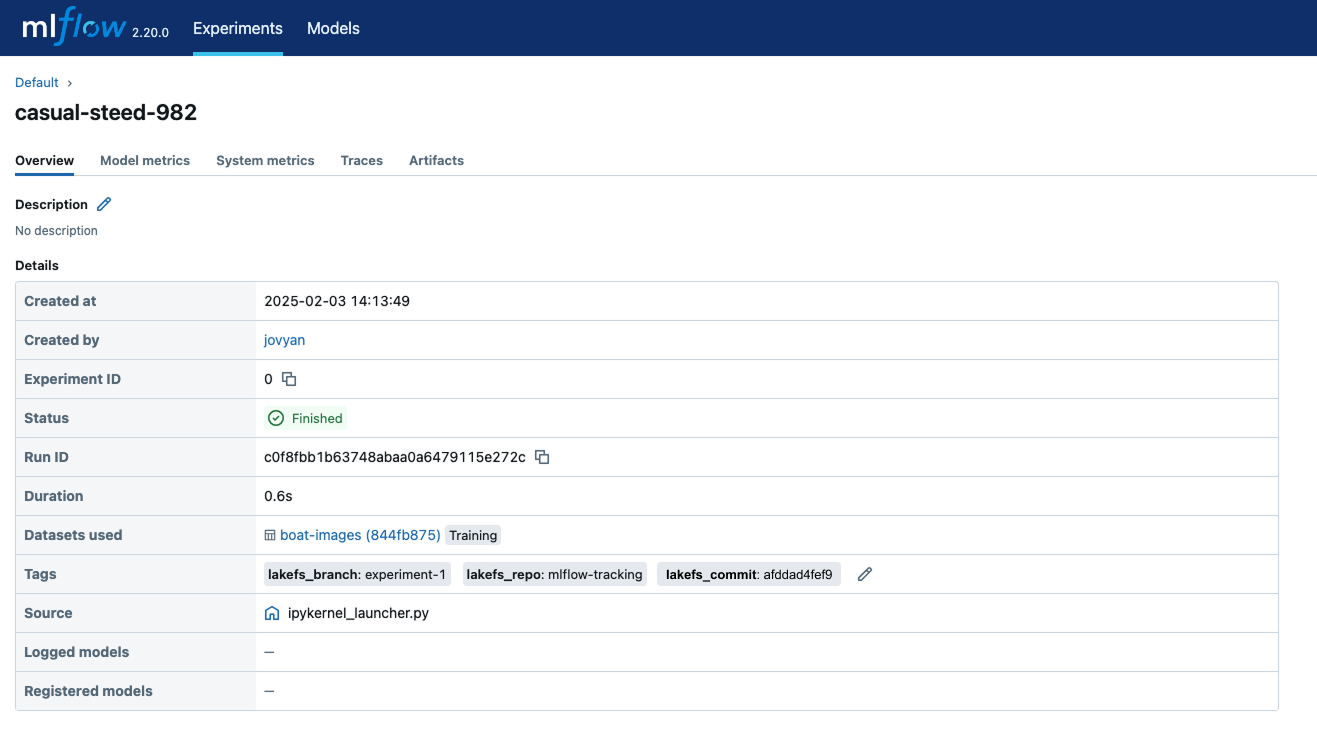Click the MLflow logo
This screenshot has height=734, width=1317.
point(74,28)
